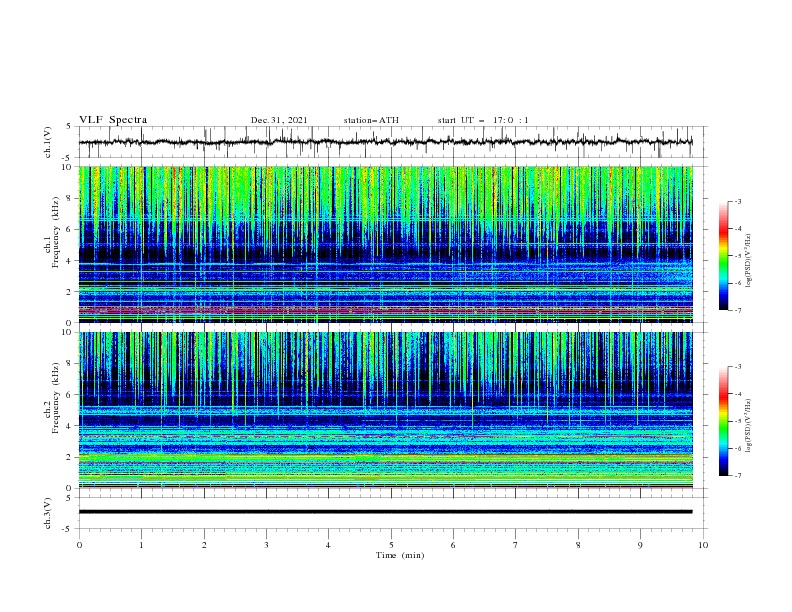Click the 'start UT = 17:0 :1' text

[x=483, y=120]
